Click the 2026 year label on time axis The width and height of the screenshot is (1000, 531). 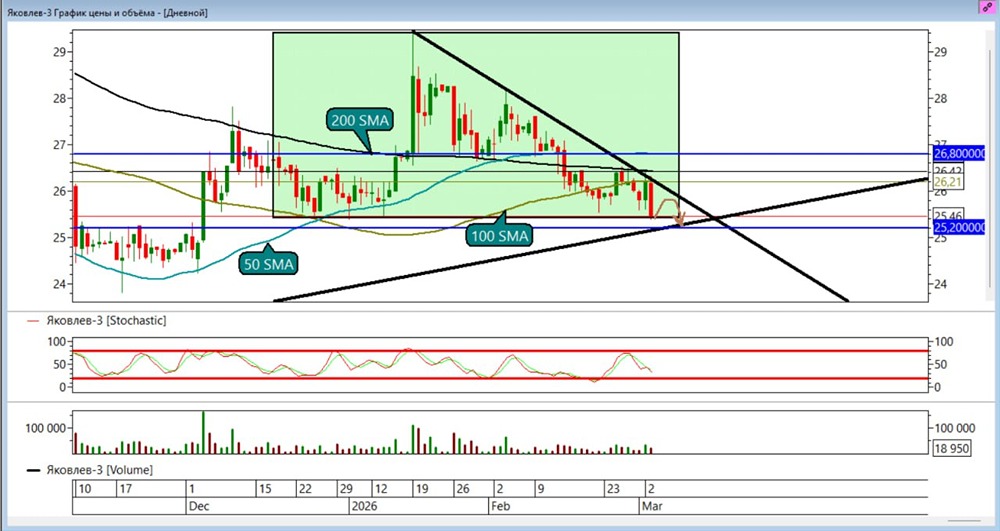tap(364, 506)
